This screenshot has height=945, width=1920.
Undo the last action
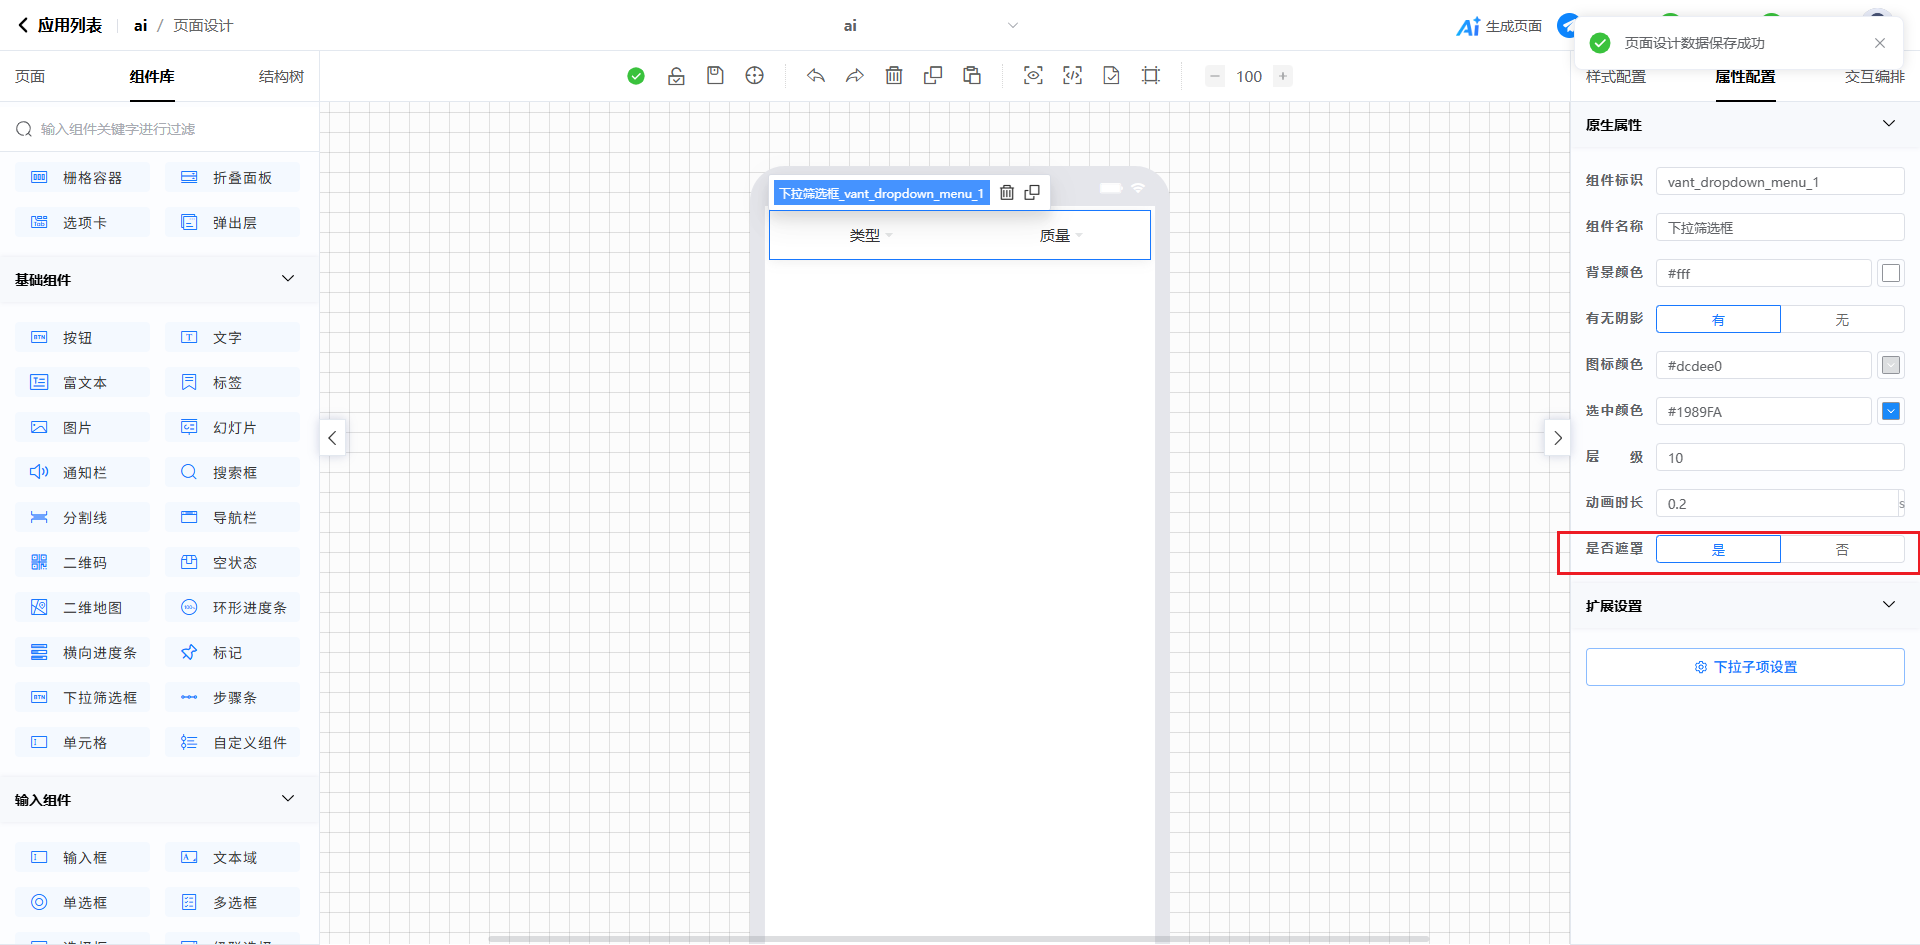(816, 76)
